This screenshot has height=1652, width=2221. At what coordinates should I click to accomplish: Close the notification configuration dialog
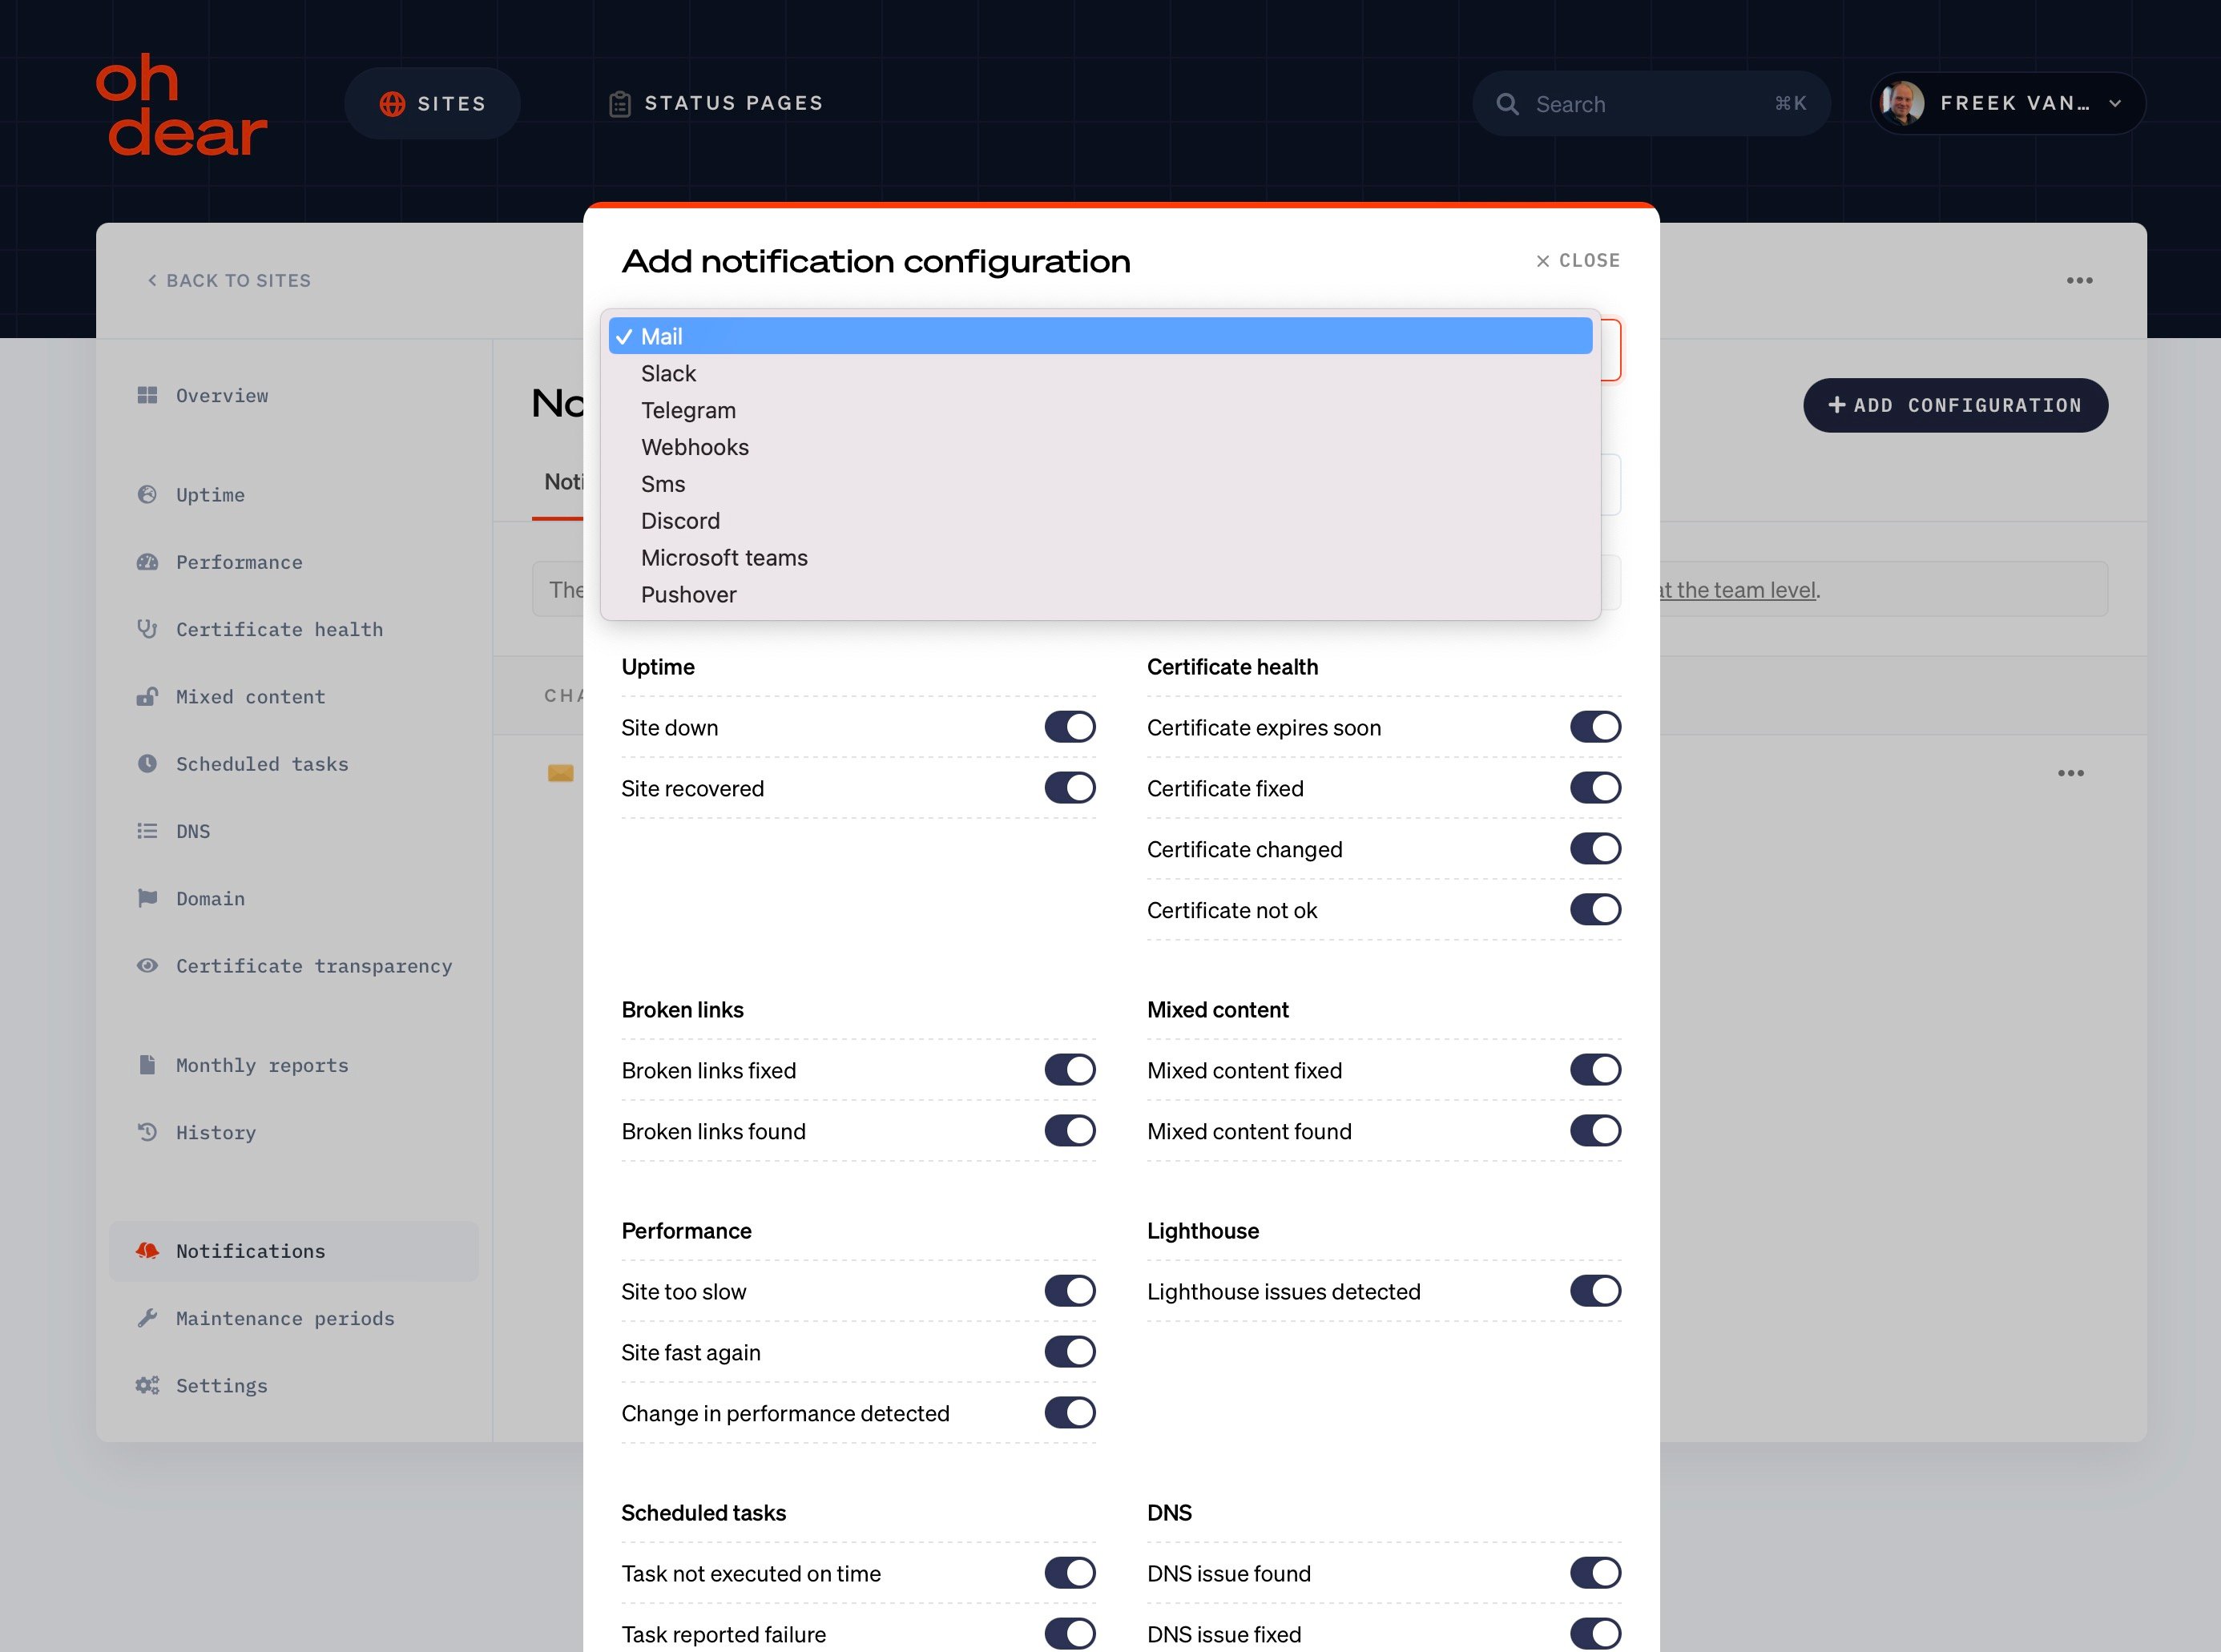click(x=1577, y=261)
